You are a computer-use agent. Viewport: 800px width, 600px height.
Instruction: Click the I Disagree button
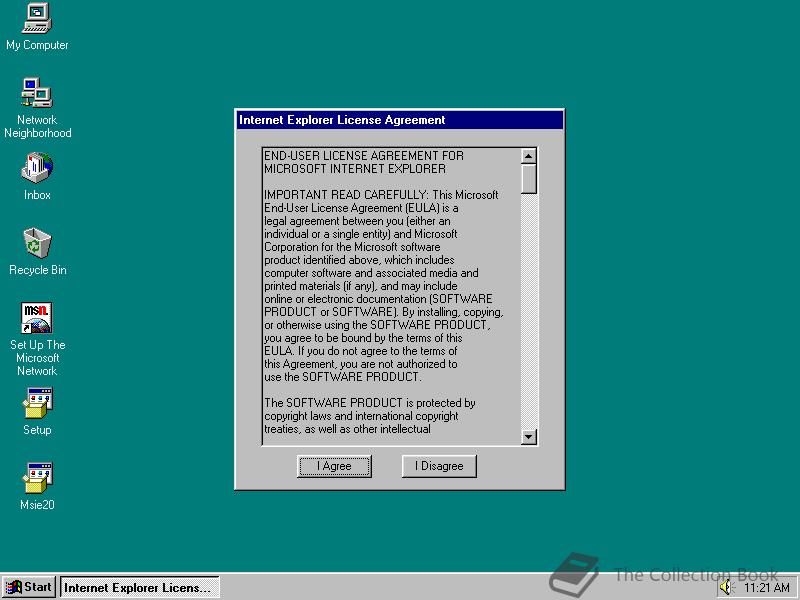point(439,466)
